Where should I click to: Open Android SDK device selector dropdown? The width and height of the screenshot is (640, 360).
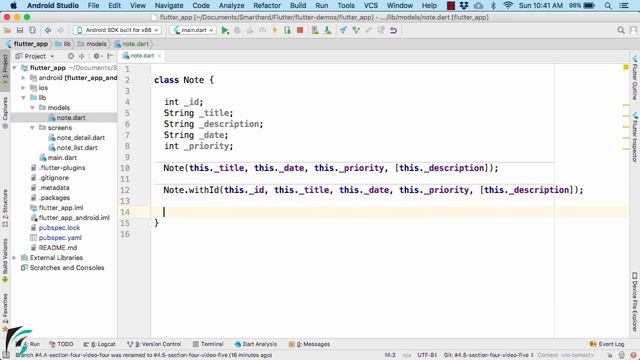[117, 30]
